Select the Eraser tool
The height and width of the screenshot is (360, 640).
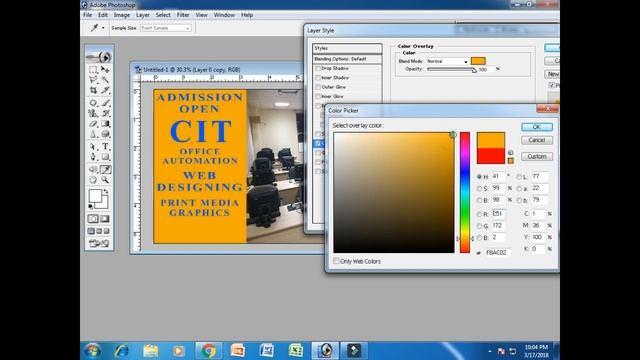(93, 124)
